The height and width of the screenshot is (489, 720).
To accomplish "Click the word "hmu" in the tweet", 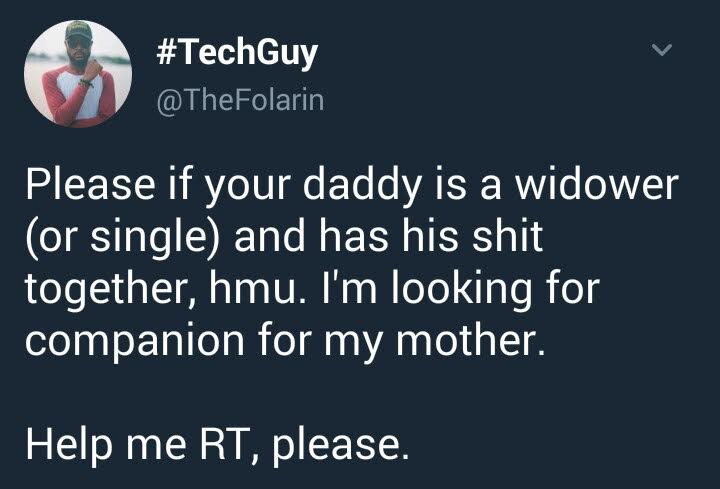I will point(256,289).
